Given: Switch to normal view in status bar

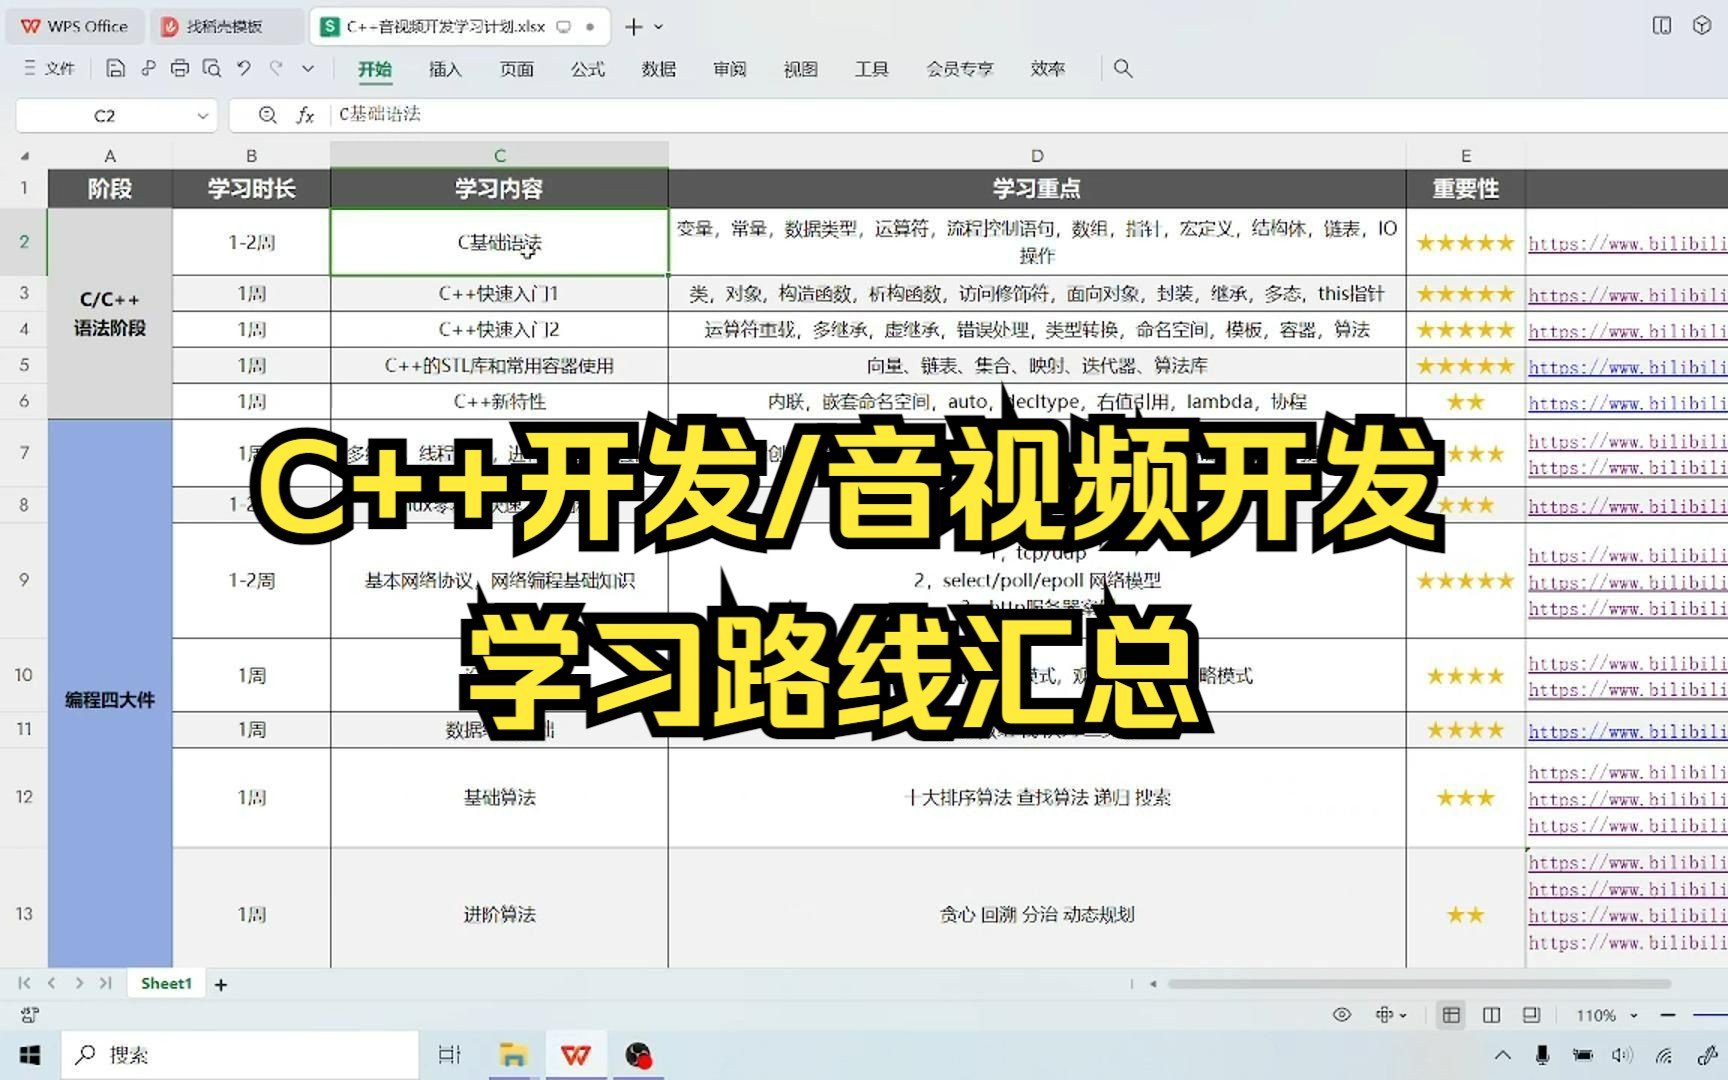Looking at the screenshot, I should pyautogui.click(x=1451, y=1015).
